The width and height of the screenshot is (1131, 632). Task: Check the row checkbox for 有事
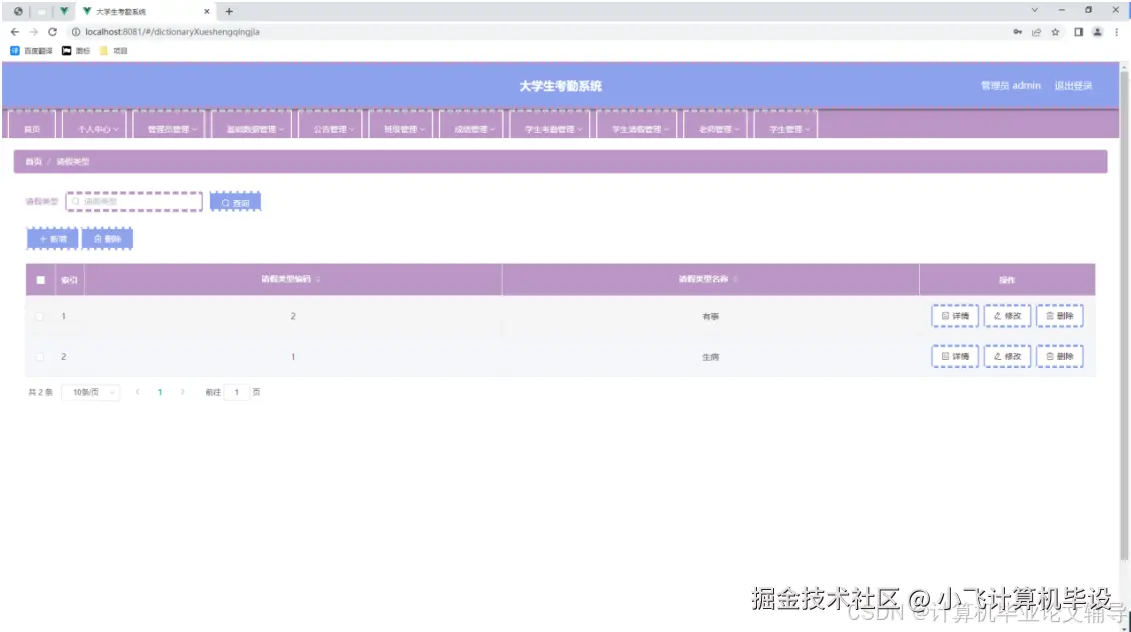click(x=38, y=315)
